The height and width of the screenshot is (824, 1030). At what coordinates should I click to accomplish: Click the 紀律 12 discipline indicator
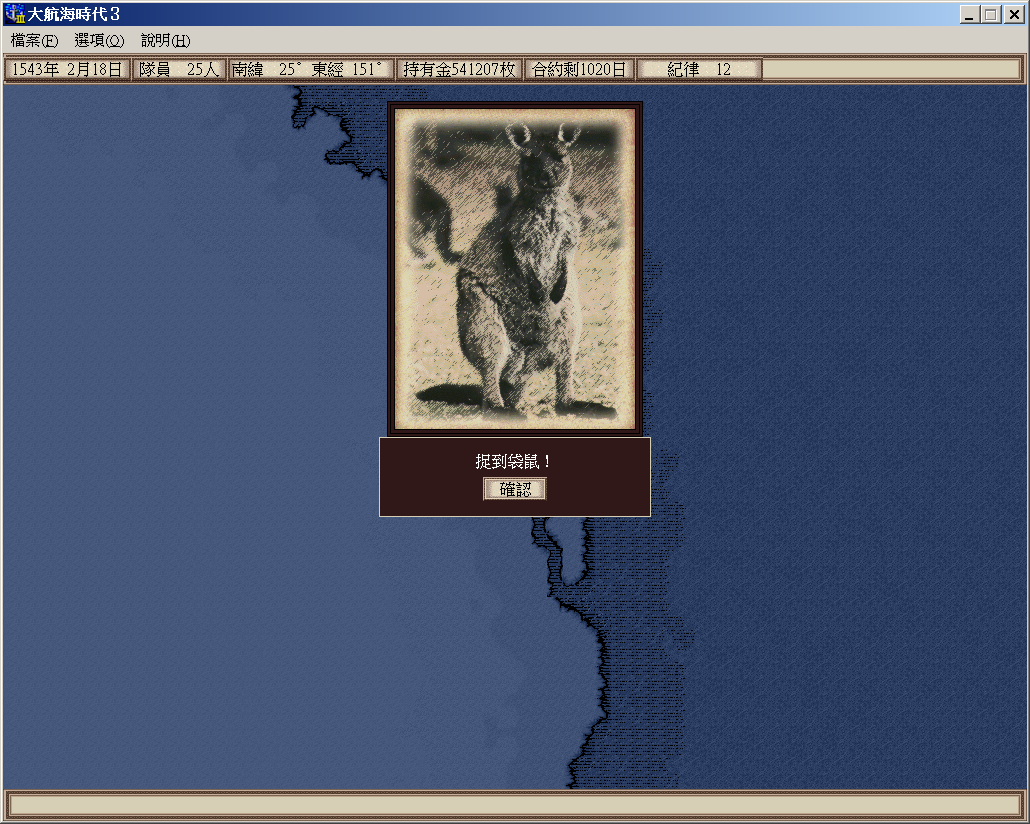pos(699,70)
